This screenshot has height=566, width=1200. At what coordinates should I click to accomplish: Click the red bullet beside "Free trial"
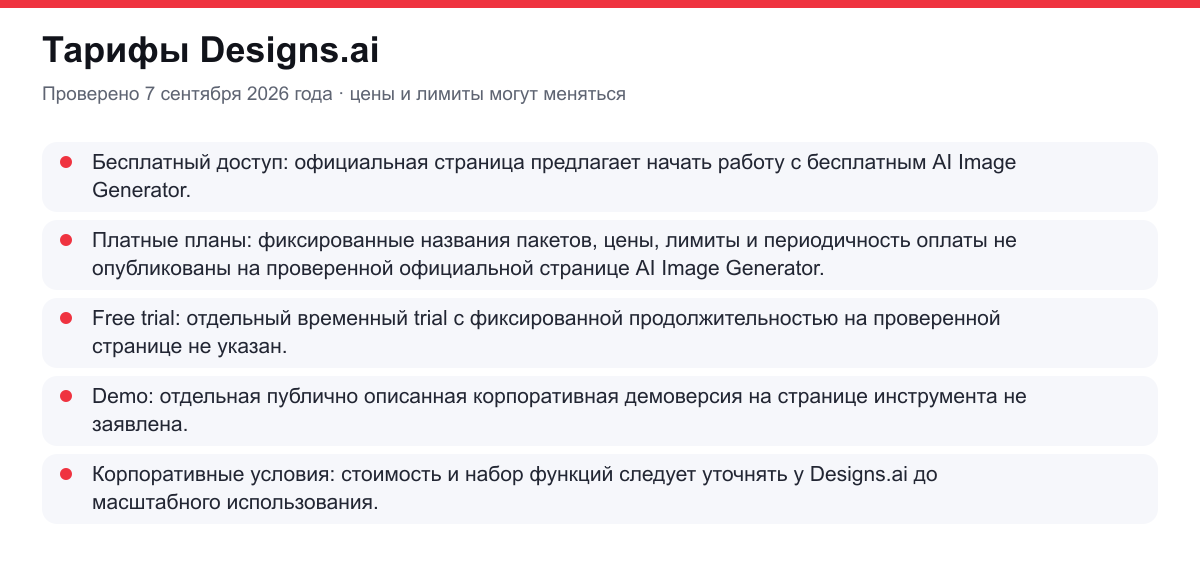(x=66, y=318)
